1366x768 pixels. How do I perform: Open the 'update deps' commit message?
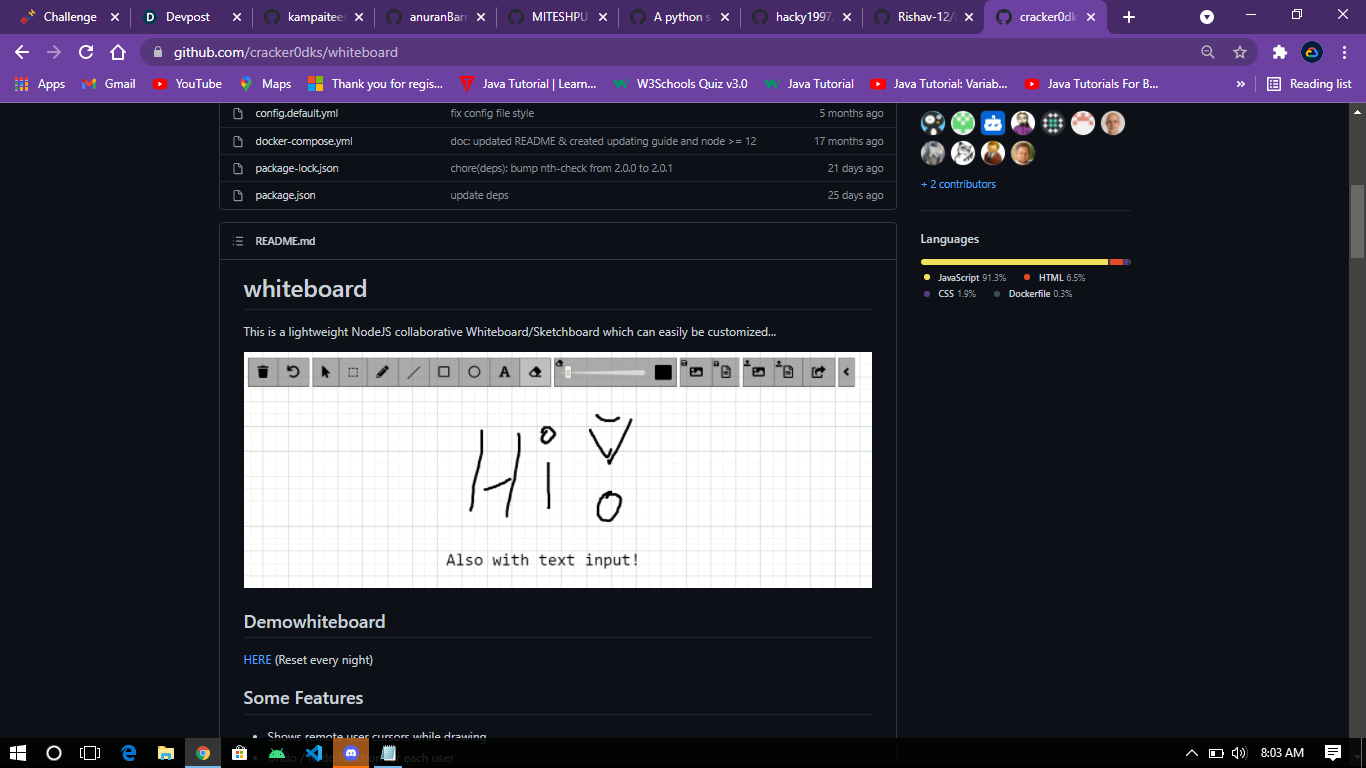pyautogui.click(x=479, y=195)
